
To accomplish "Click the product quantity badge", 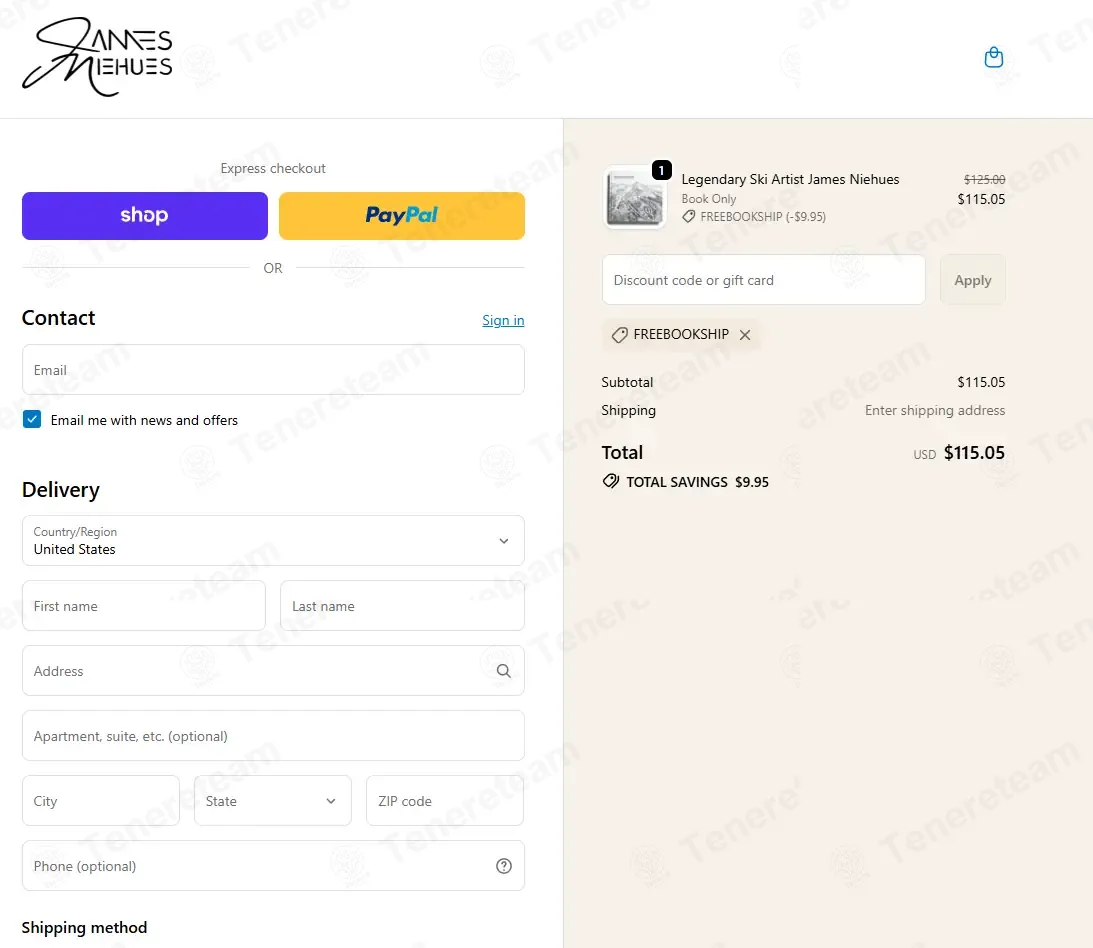I will (x=662, y=170).
